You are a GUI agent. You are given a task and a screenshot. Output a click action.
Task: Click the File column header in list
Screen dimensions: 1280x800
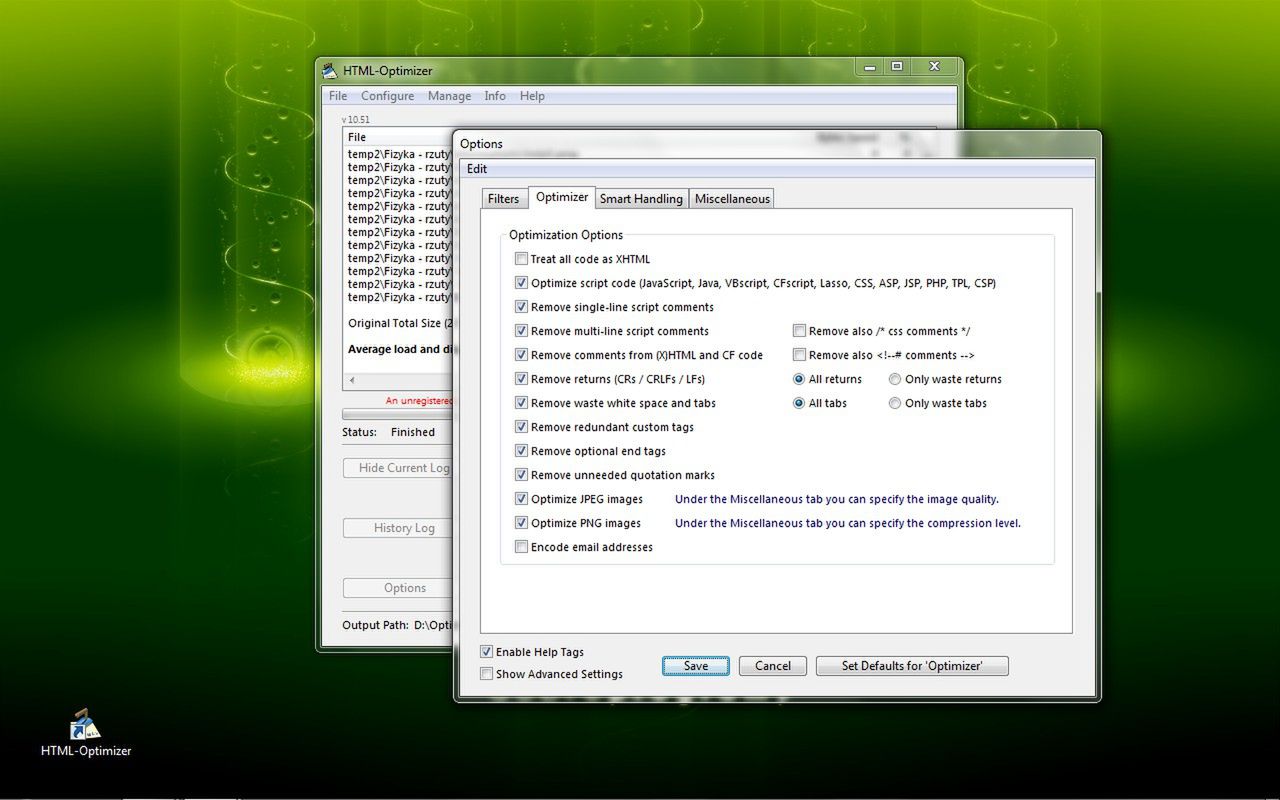pos(398,137)
